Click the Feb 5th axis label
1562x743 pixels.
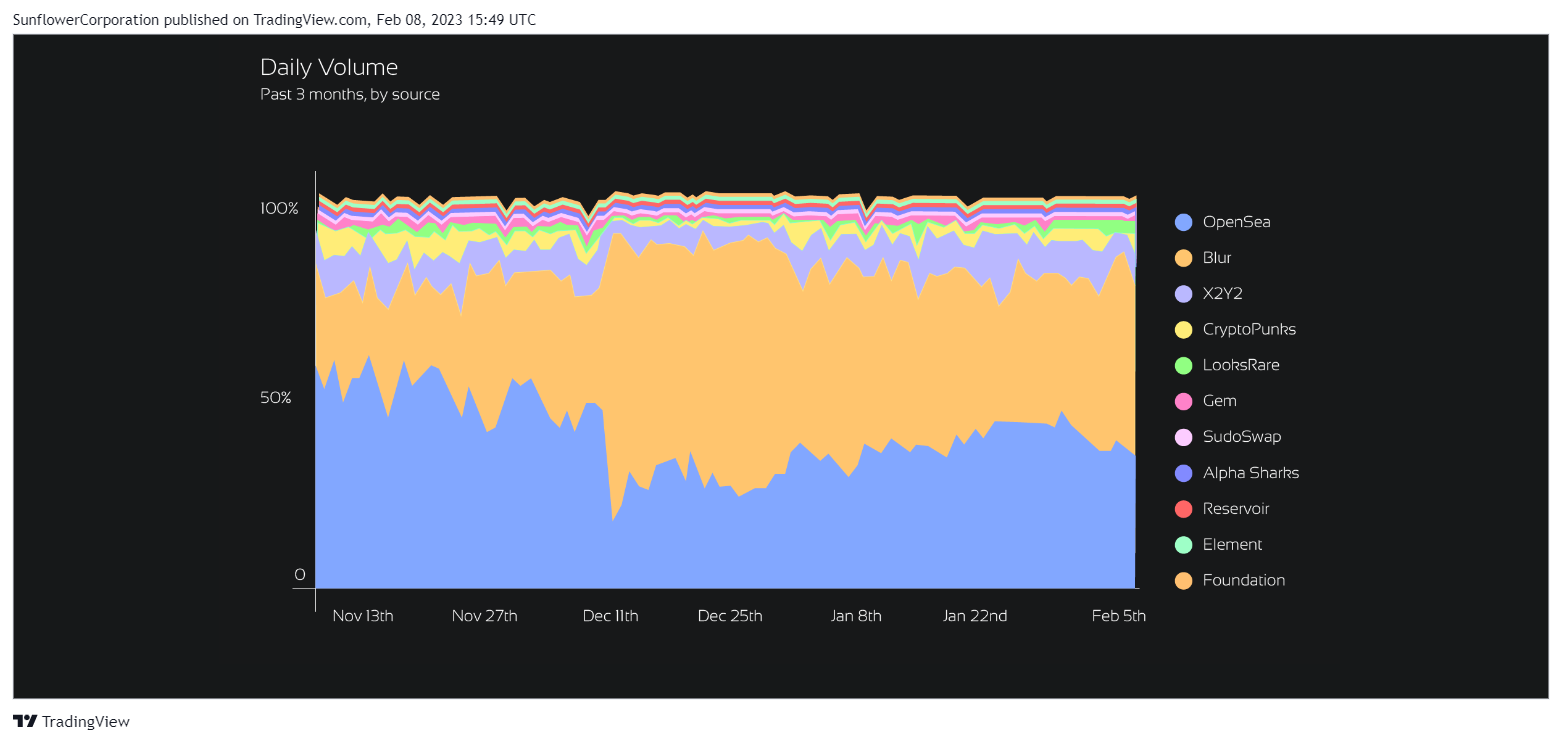tap(1119, 616)
